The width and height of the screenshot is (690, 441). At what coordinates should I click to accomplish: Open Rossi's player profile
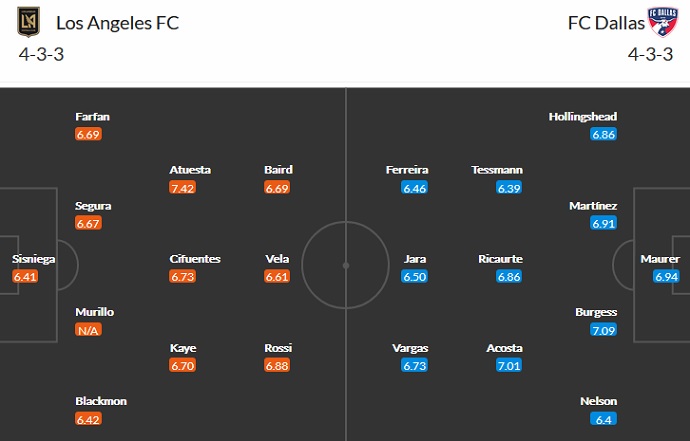click(278, 348)
